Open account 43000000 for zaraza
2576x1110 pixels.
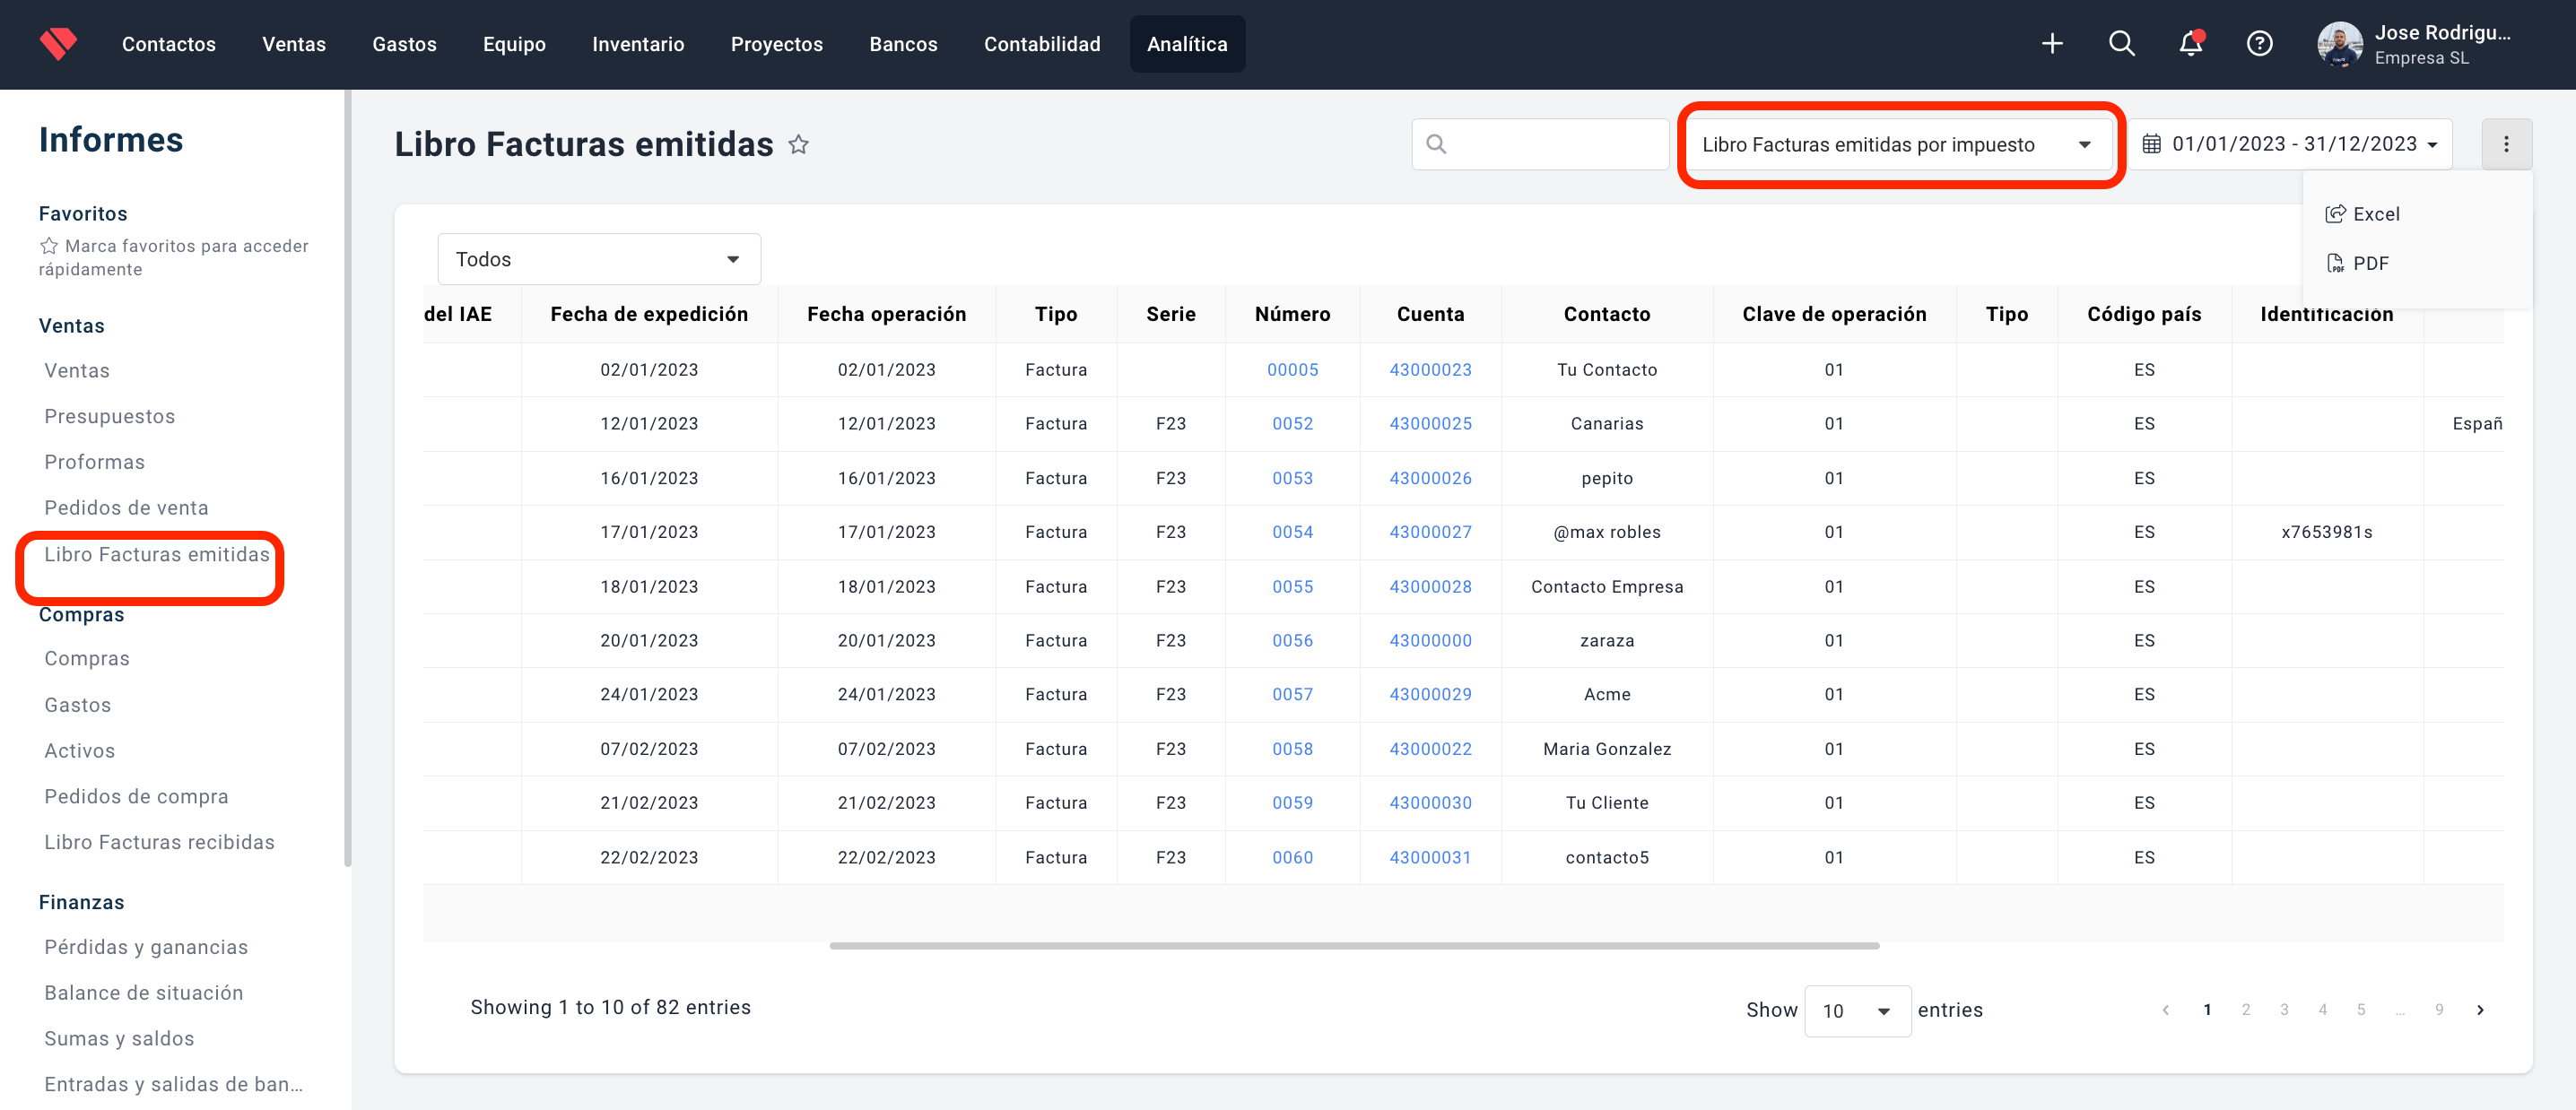[x=1430, y=641]
